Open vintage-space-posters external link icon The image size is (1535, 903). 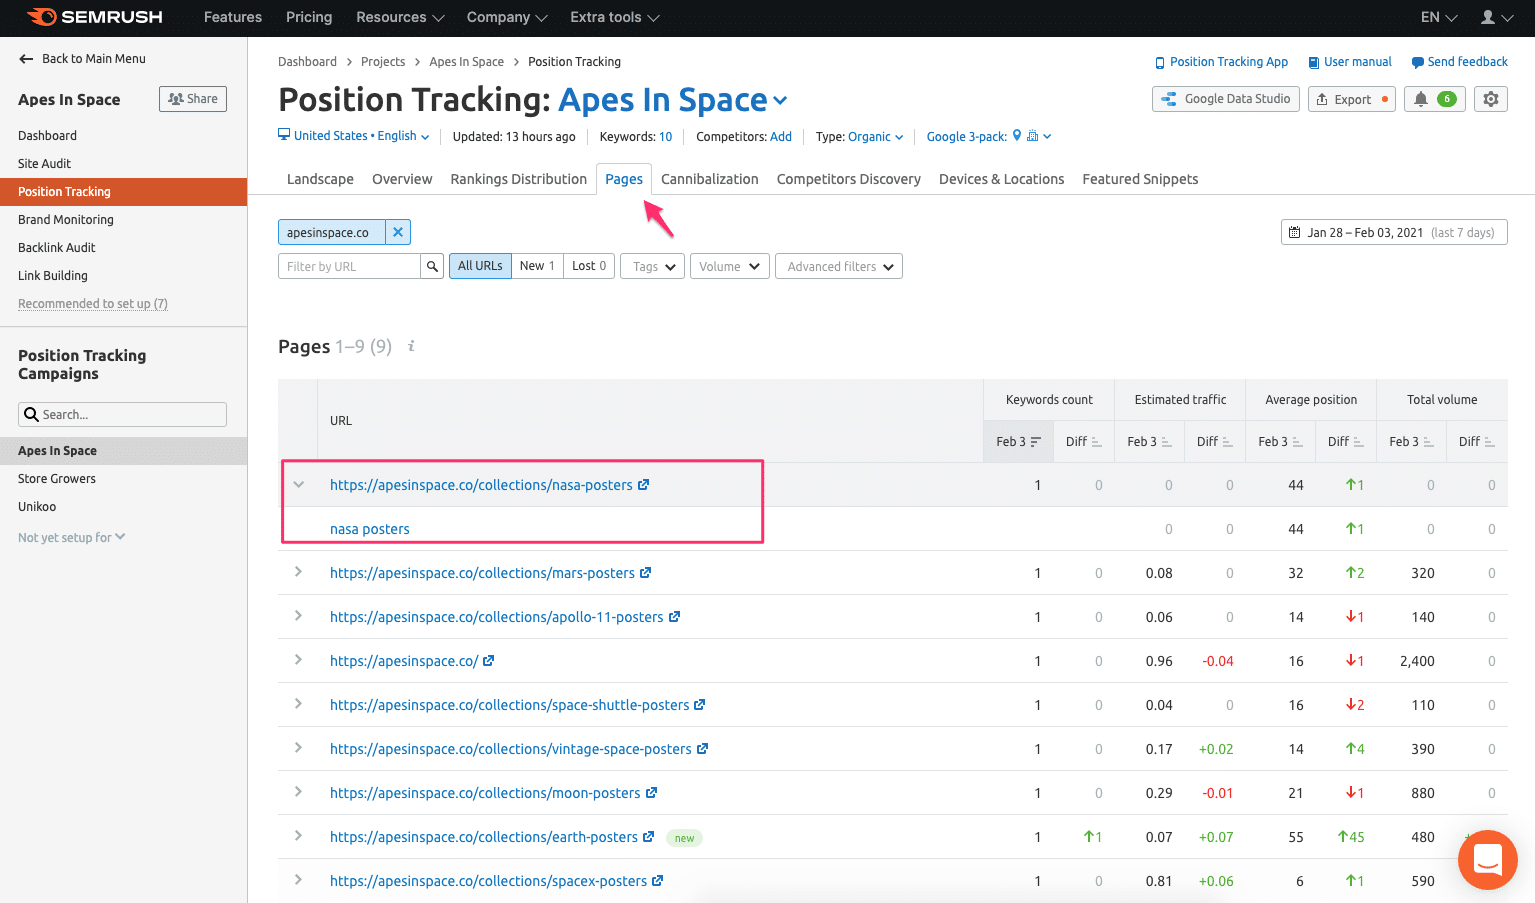point(703,749)
